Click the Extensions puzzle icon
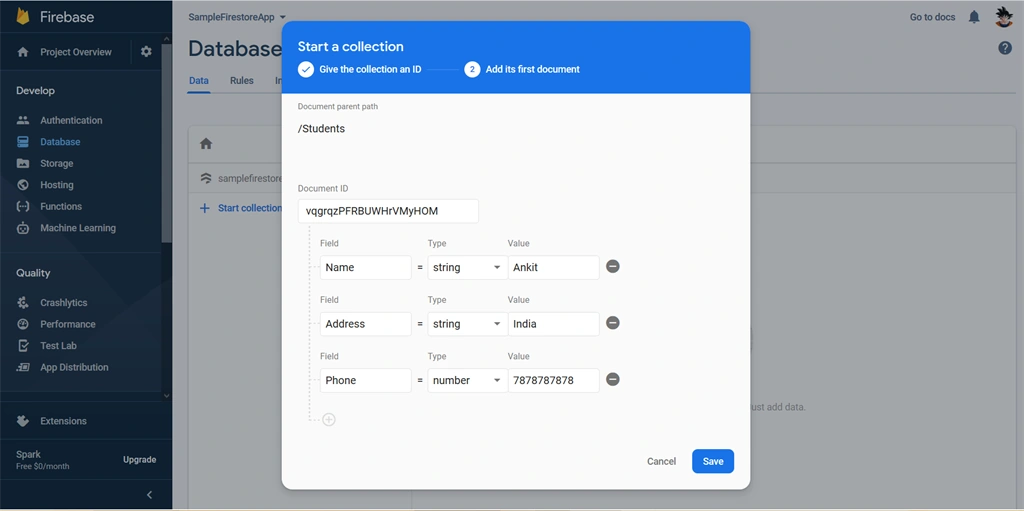The image size is (1024, 511). [23, 421]
